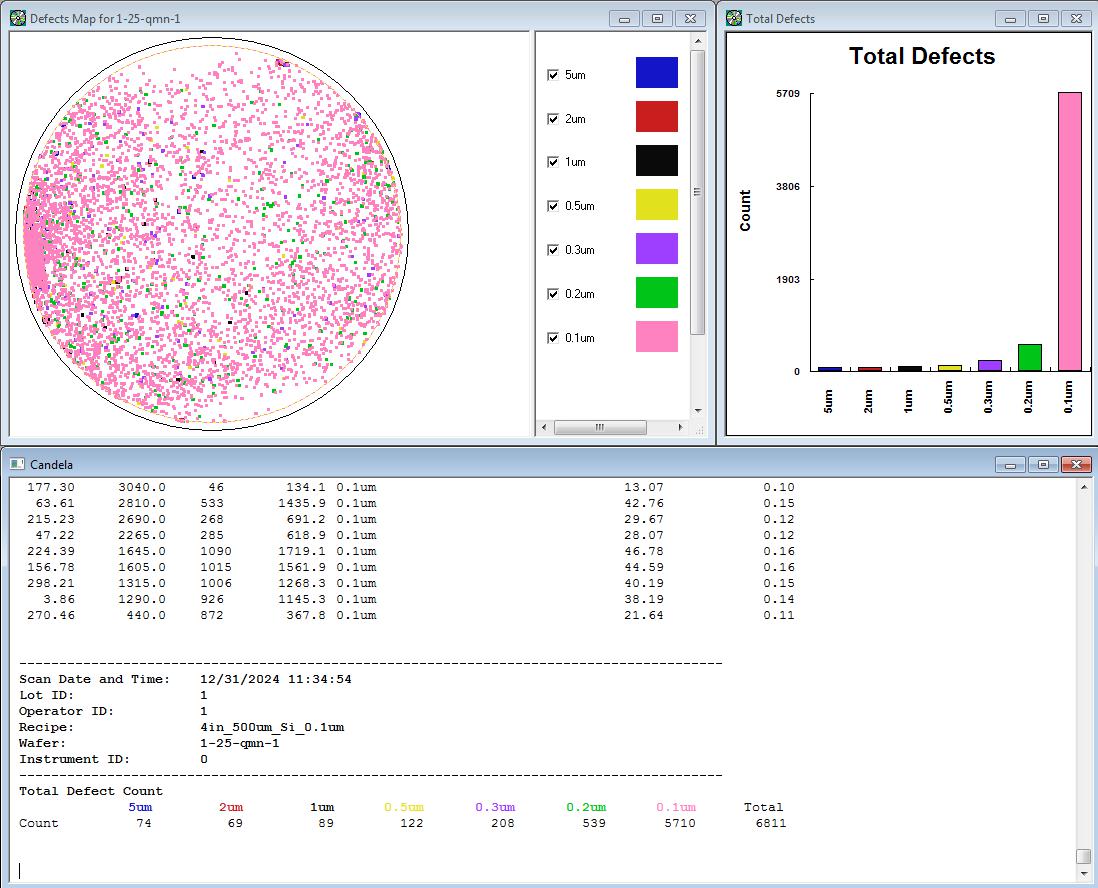Viewport: 1098px width, 888px height.
Task: Close the Candela text window
Action: (1075, 464)
